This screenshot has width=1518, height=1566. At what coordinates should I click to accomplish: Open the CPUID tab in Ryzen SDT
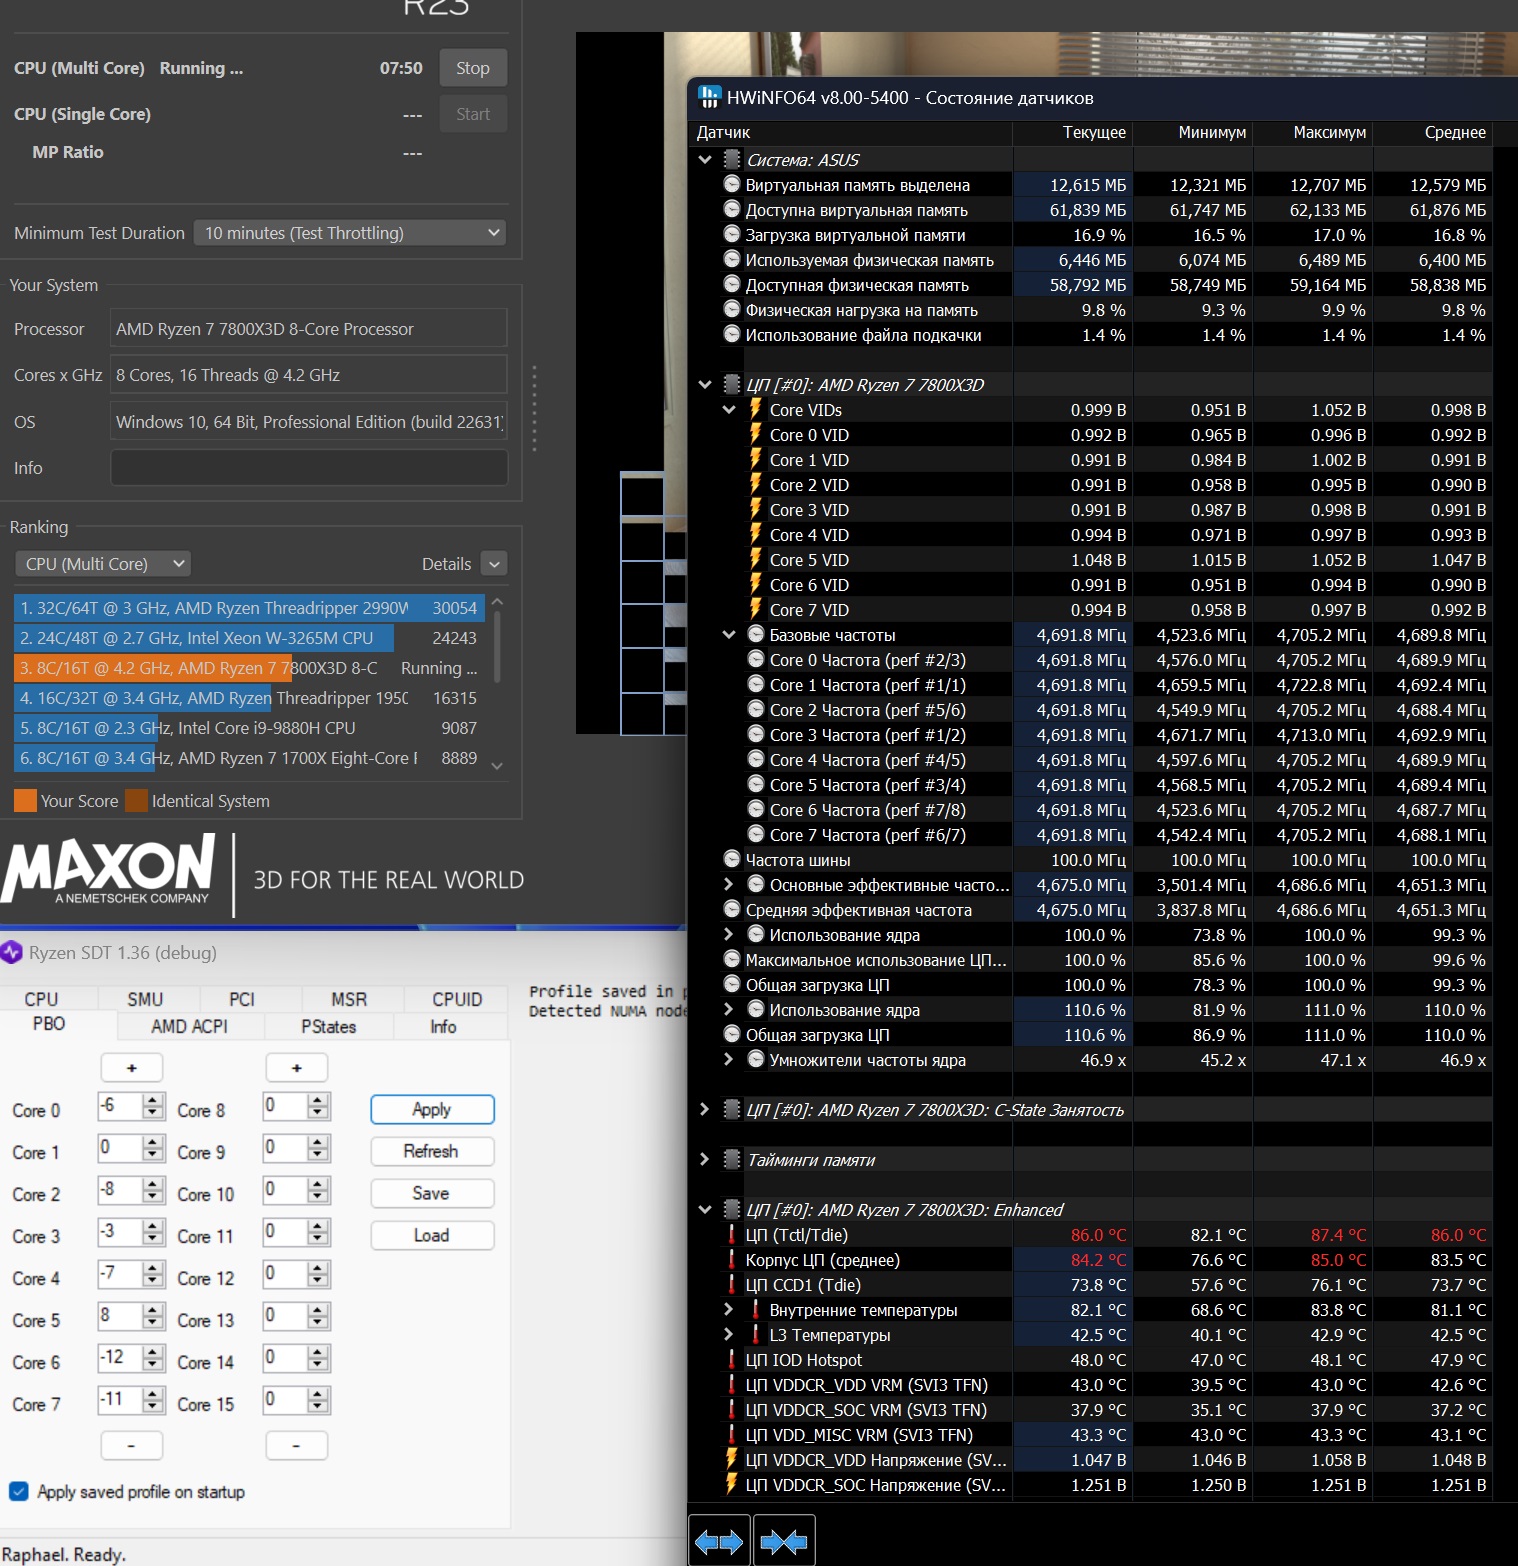[457, 999]
